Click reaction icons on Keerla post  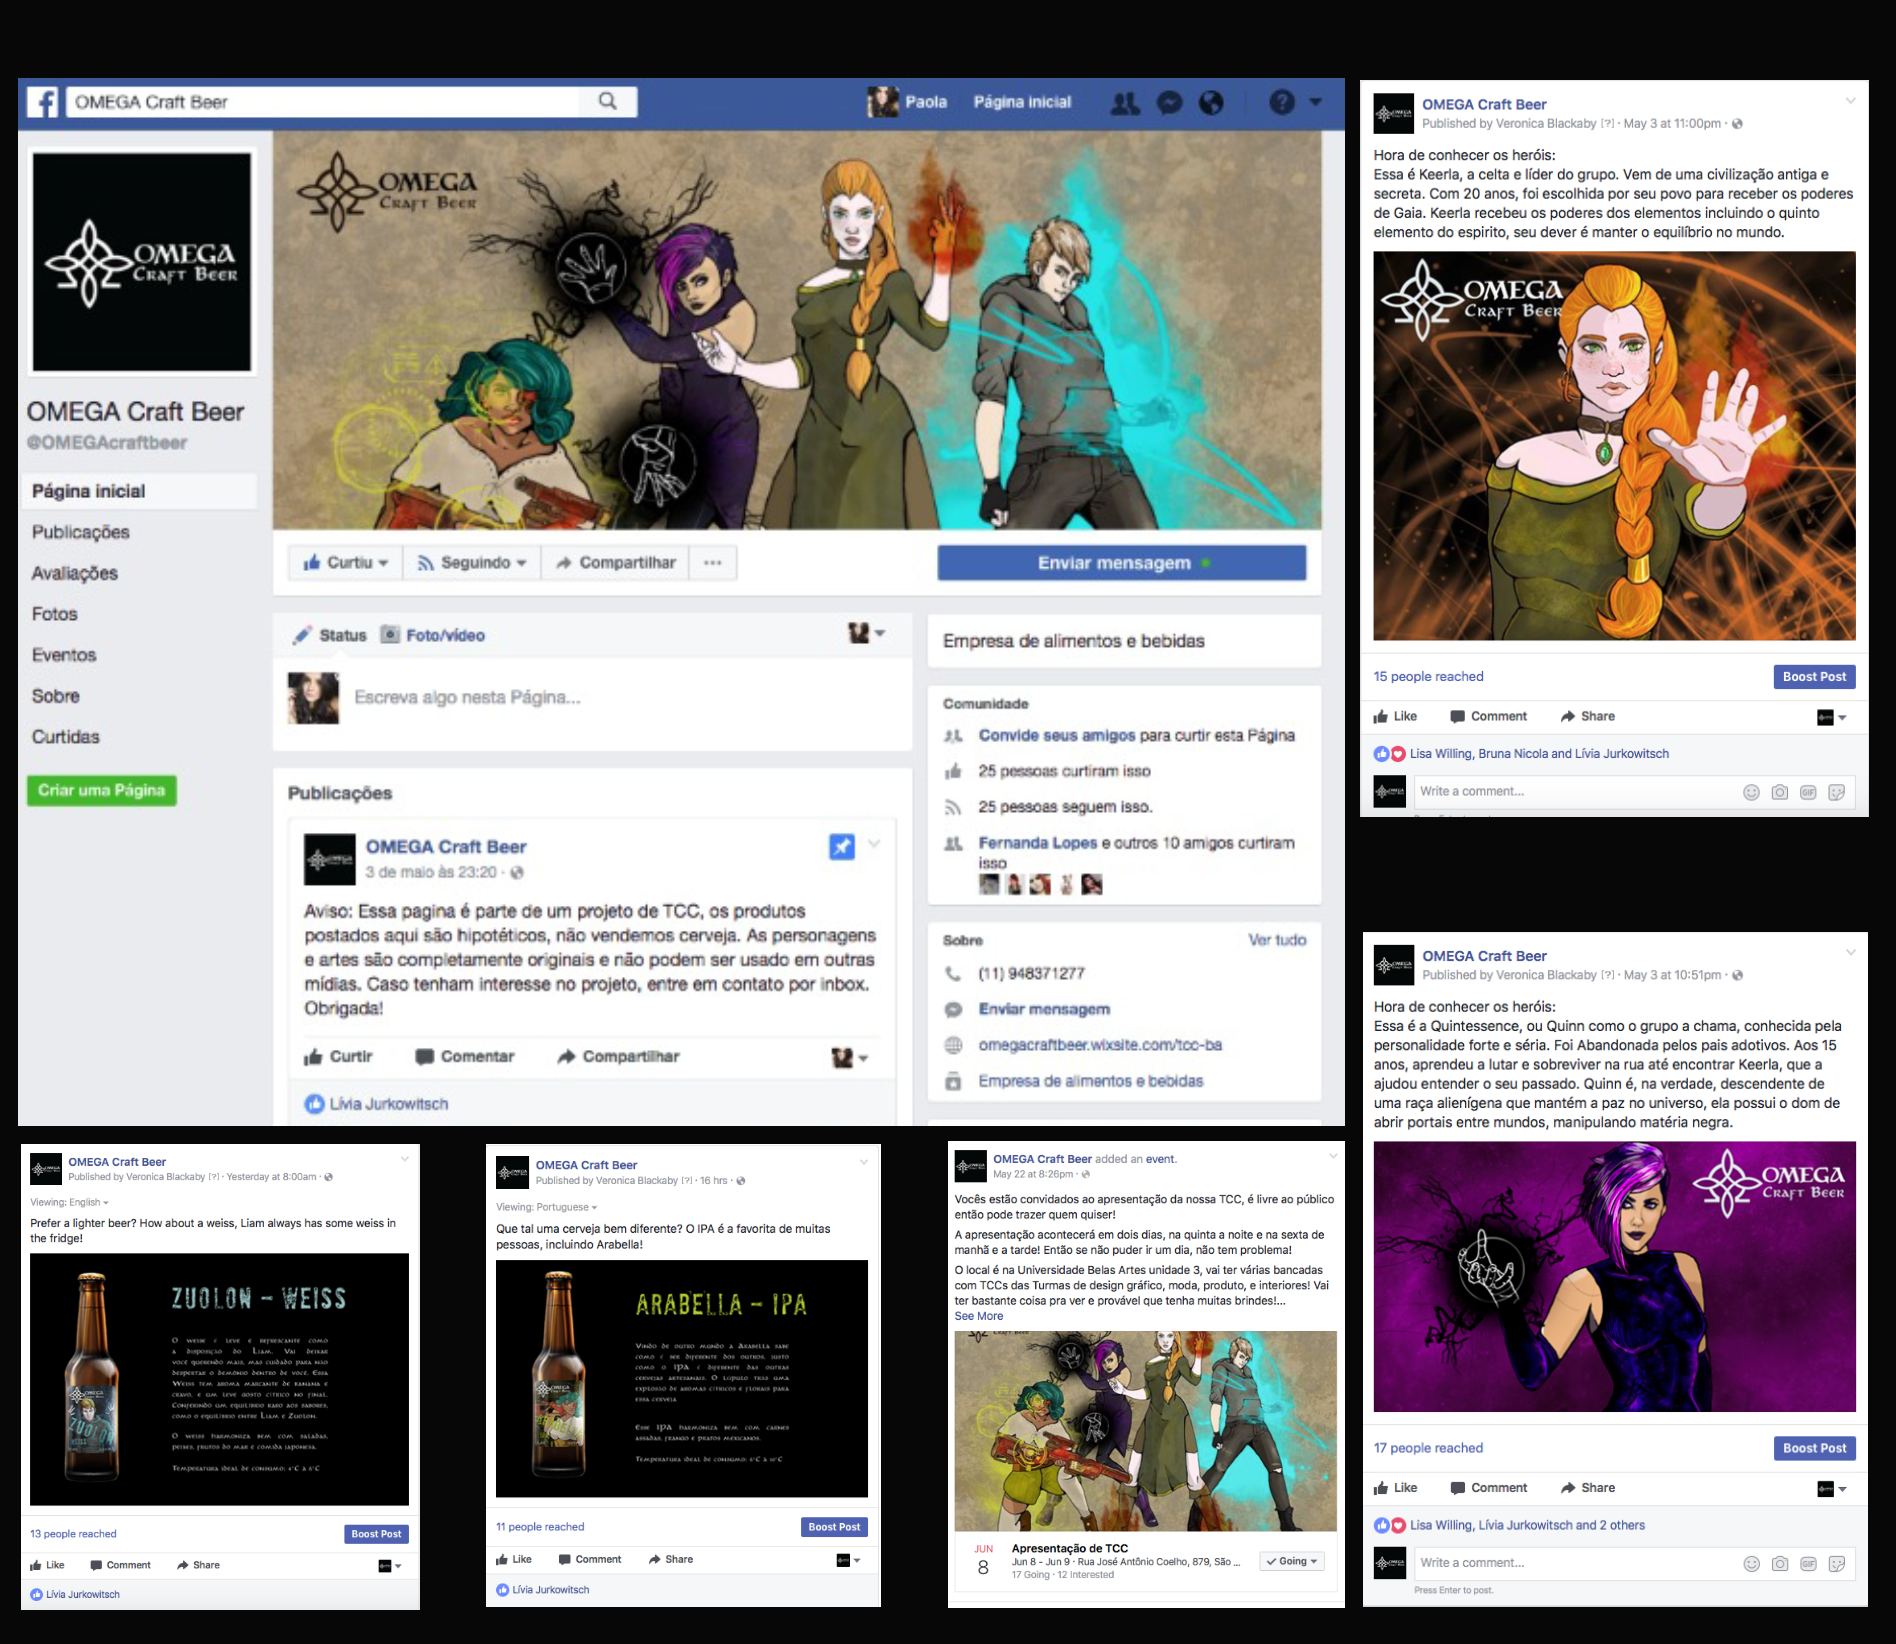pyautogui.click(x=1390, y=754)
